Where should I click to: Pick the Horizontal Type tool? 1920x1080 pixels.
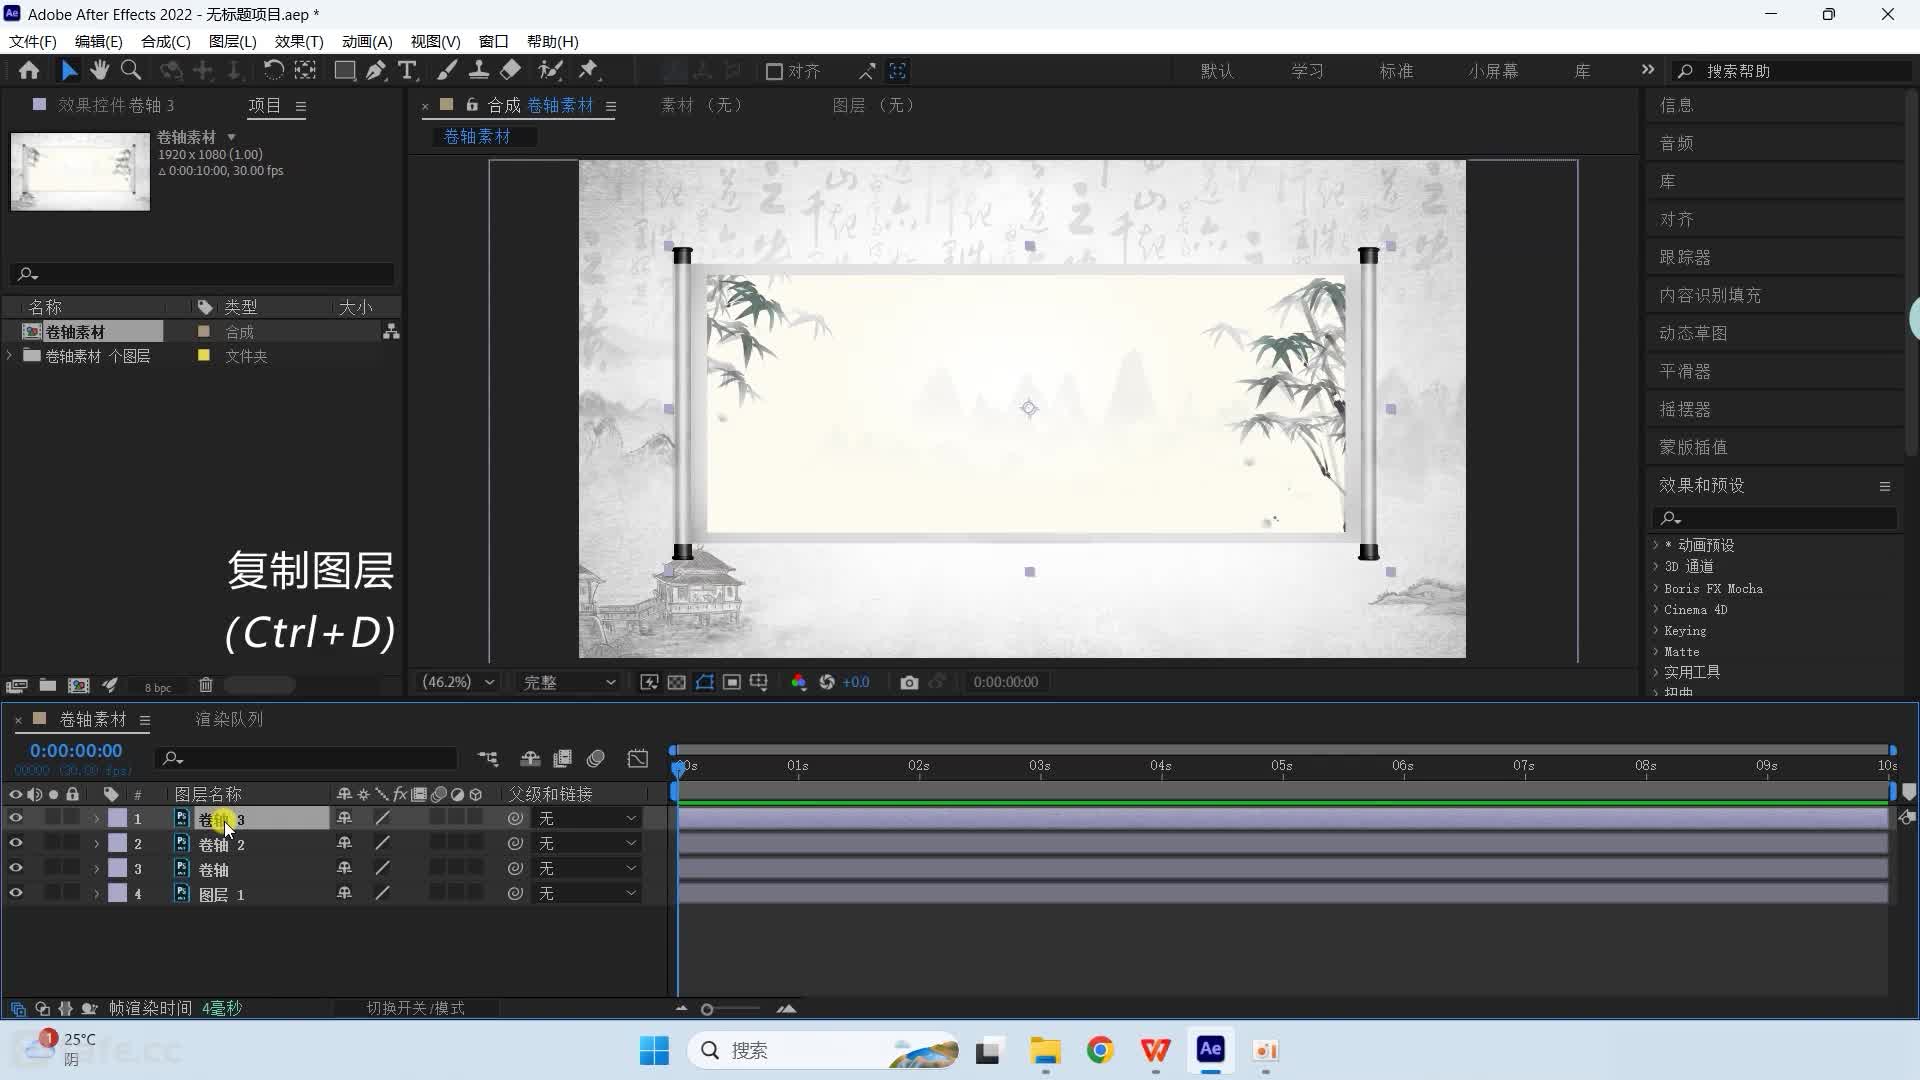coord(407,70)
